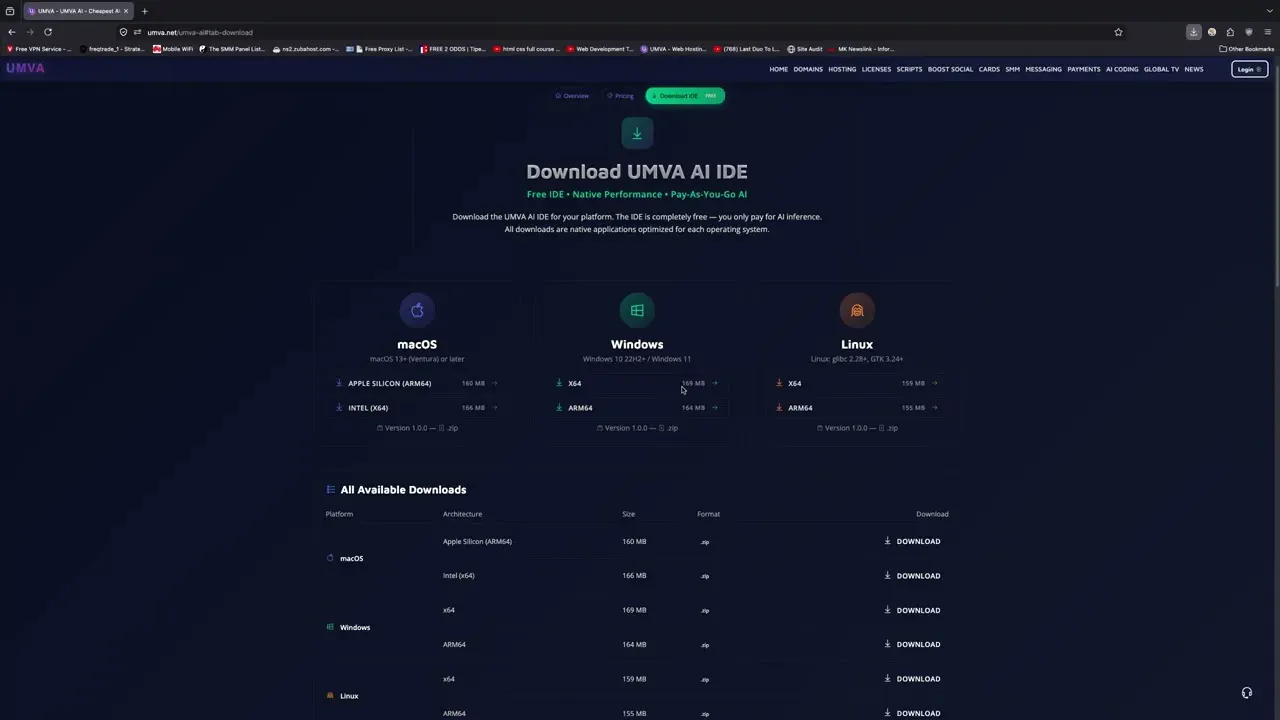
Task: Open the support headset chat icon
Action: point(1247,693)
